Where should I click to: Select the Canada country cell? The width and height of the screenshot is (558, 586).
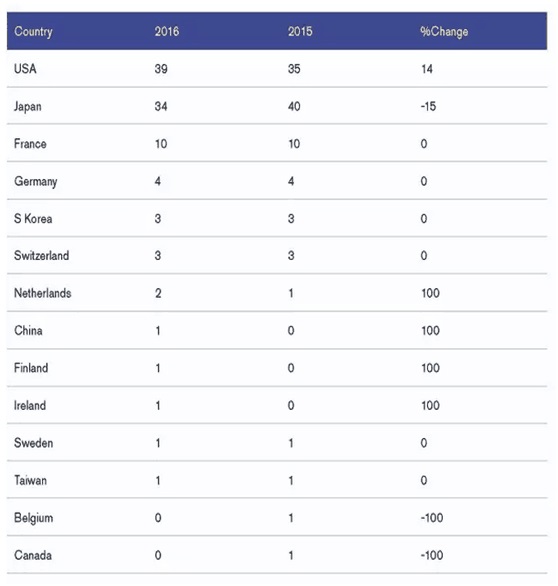[x=33, y=555]
